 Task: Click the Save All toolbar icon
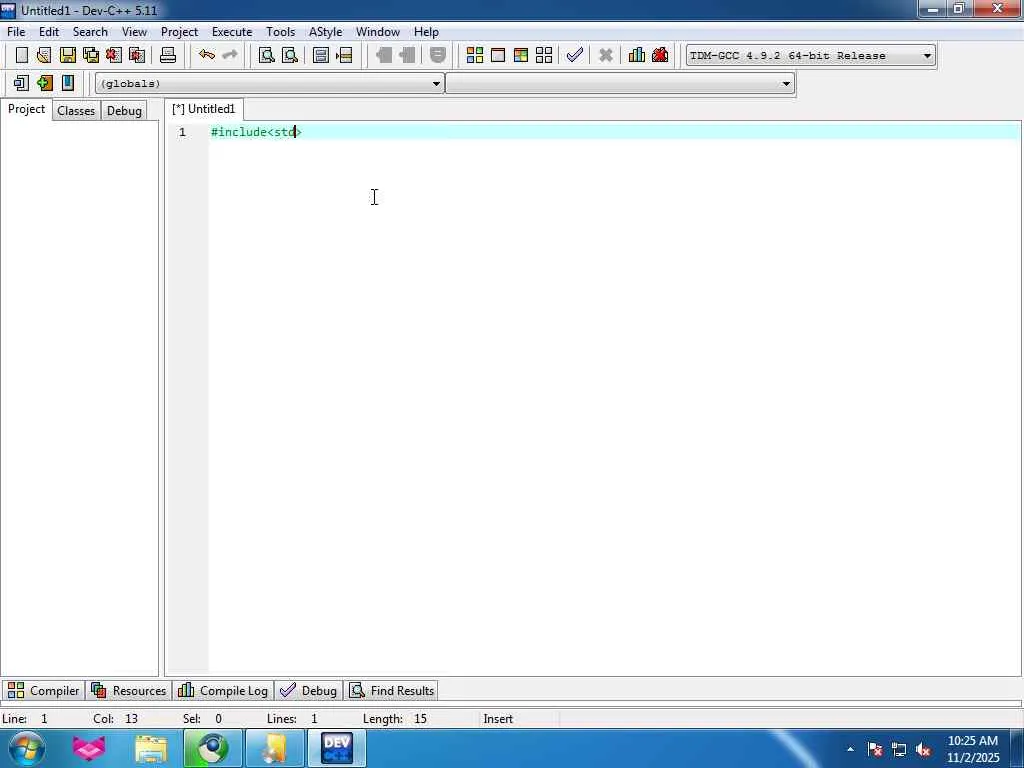(91, 56)
